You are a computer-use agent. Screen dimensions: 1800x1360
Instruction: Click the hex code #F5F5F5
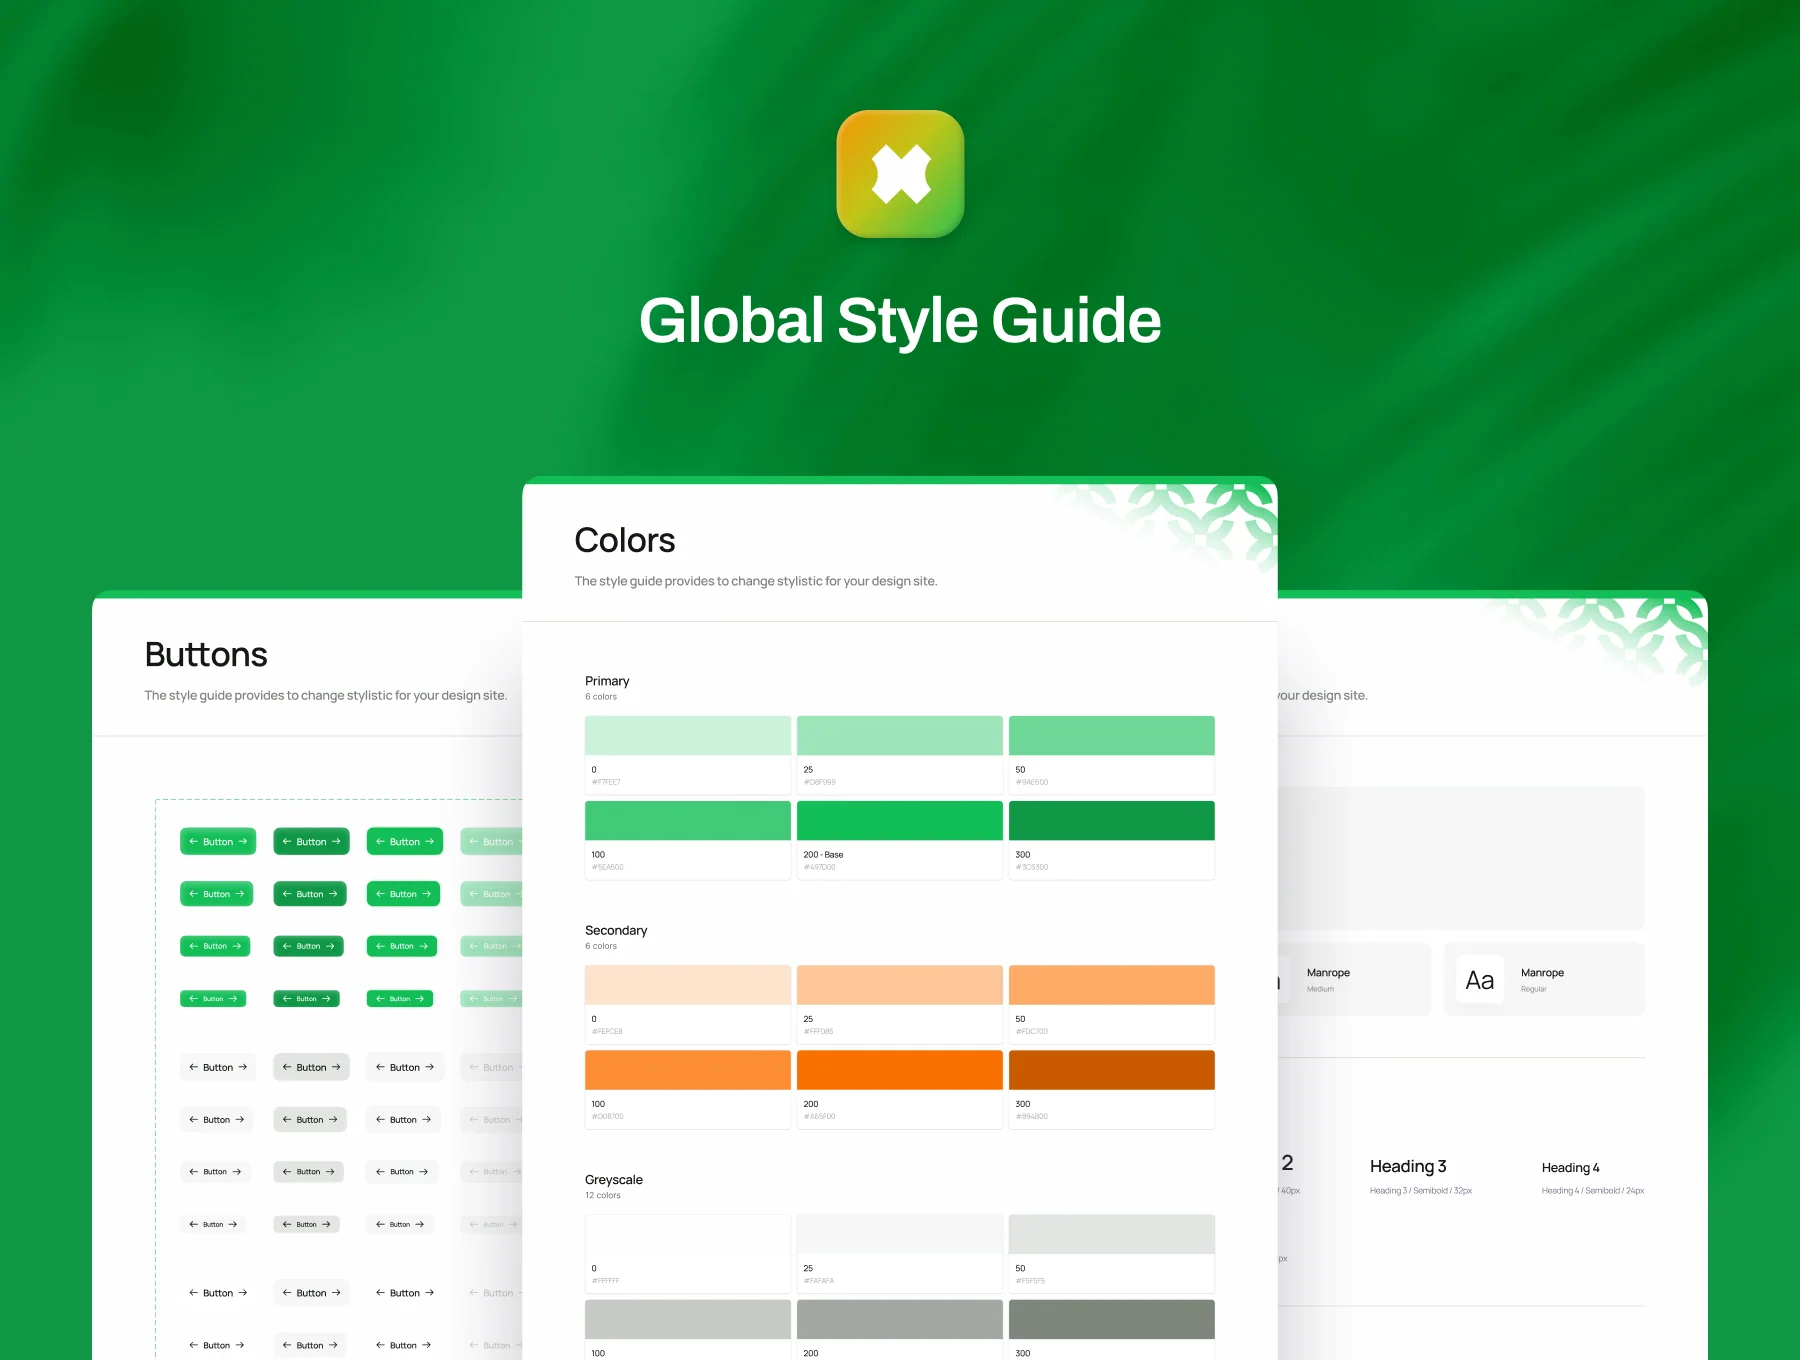(1031, 1280)
